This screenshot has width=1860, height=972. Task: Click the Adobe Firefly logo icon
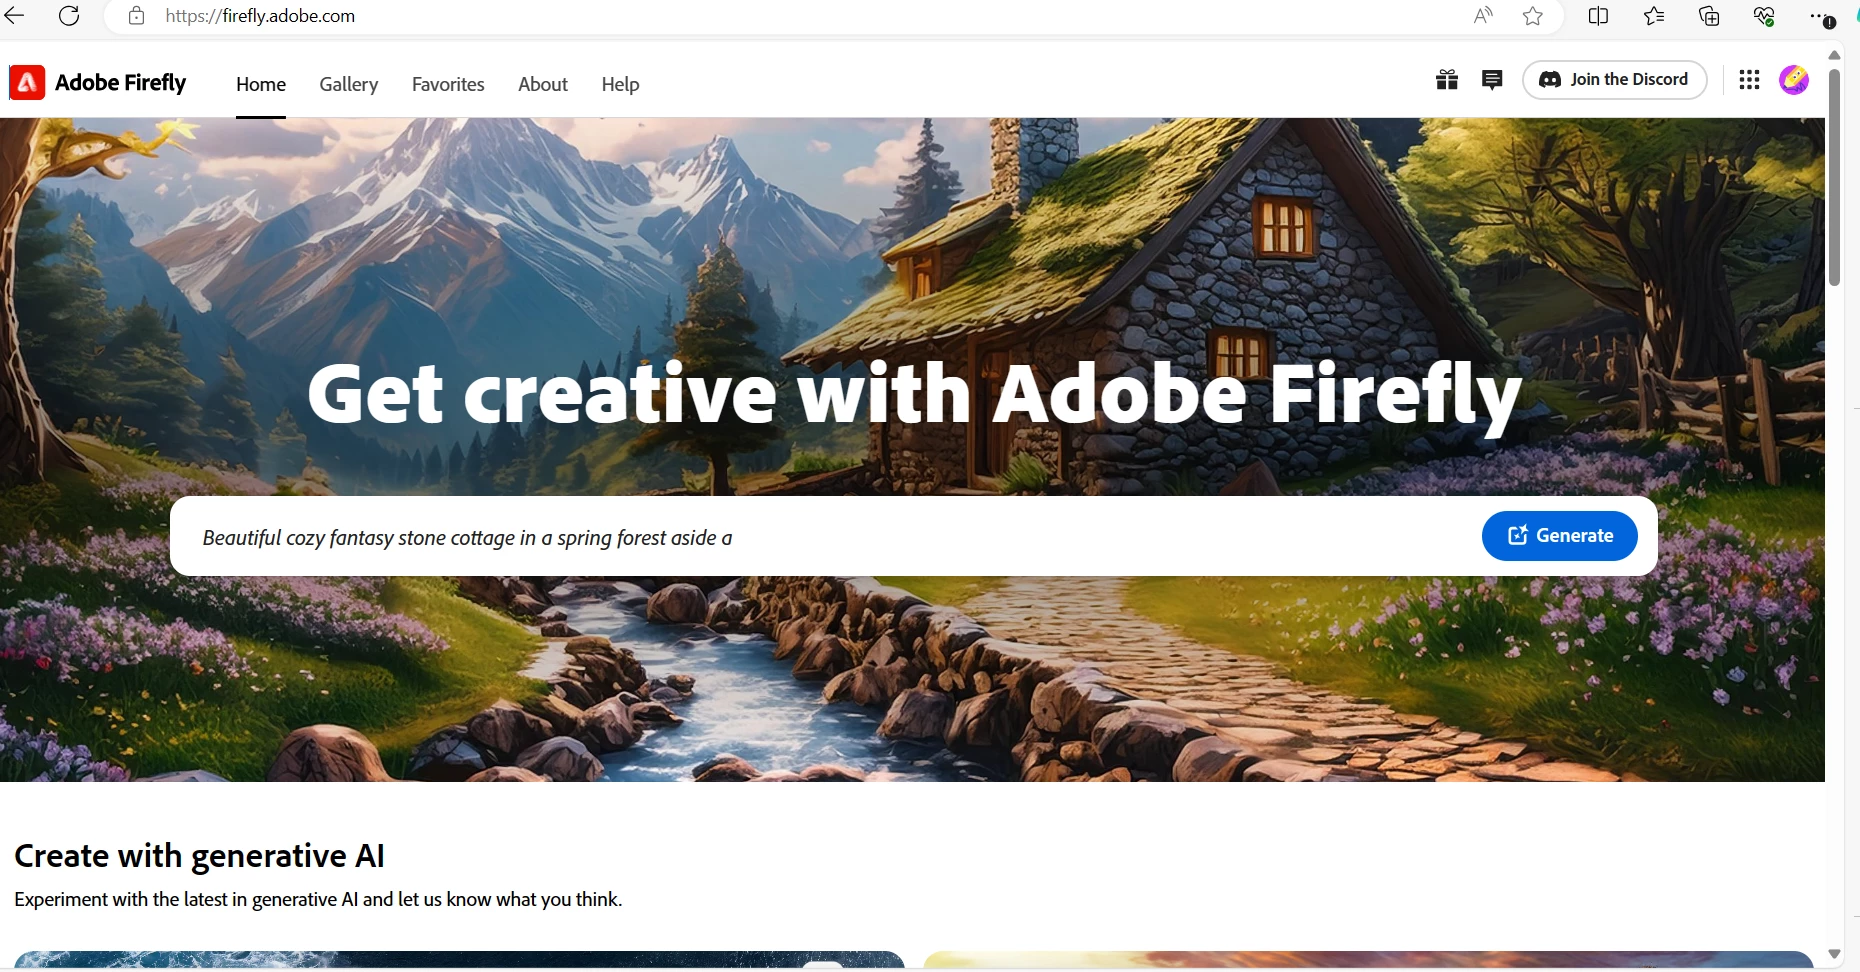(27, 83)
